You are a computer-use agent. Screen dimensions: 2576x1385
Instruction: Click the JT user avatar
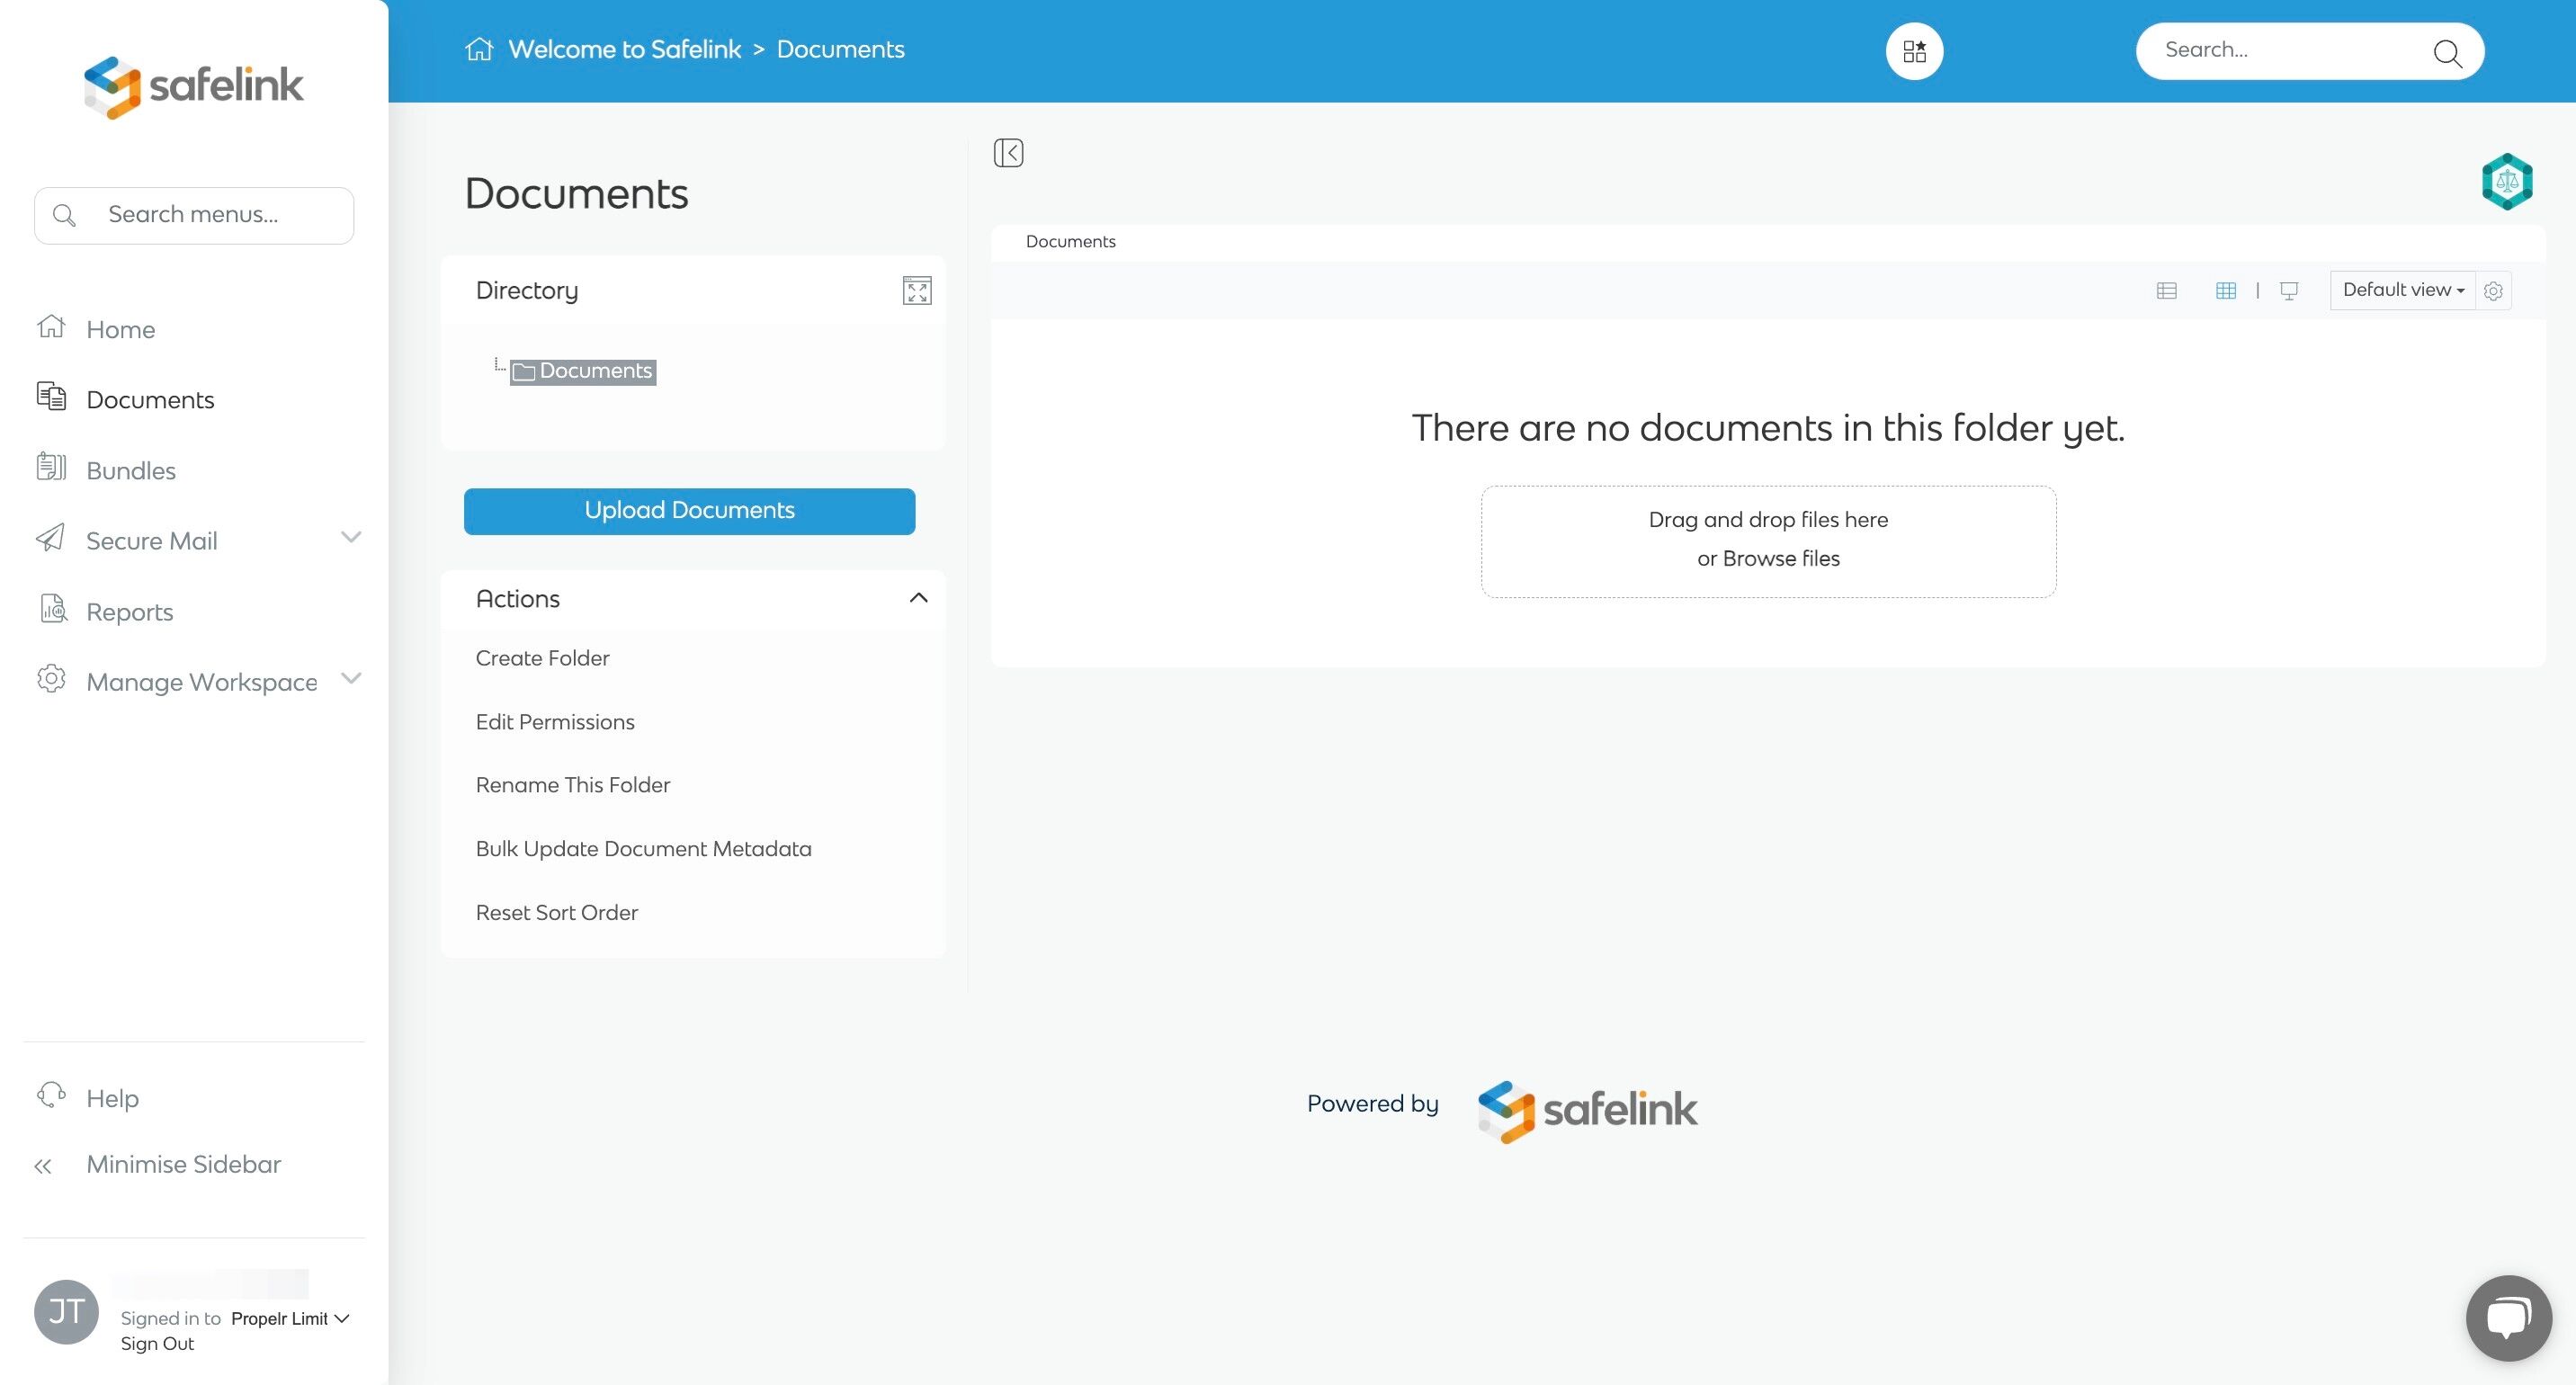(x=66, y=1311)
